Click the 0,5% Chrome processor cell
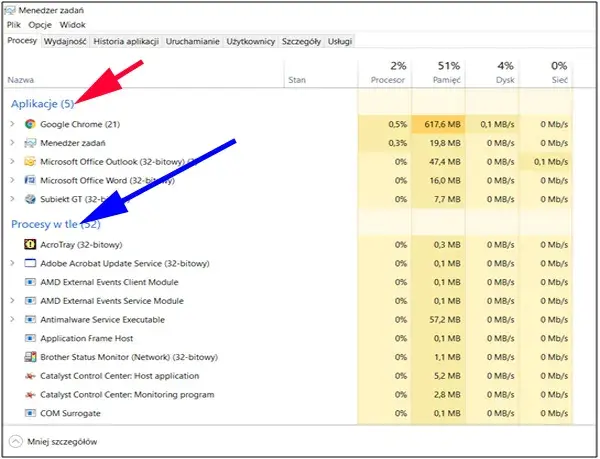Viewport: 600px width, 459px height. click(x=385, y=124)
